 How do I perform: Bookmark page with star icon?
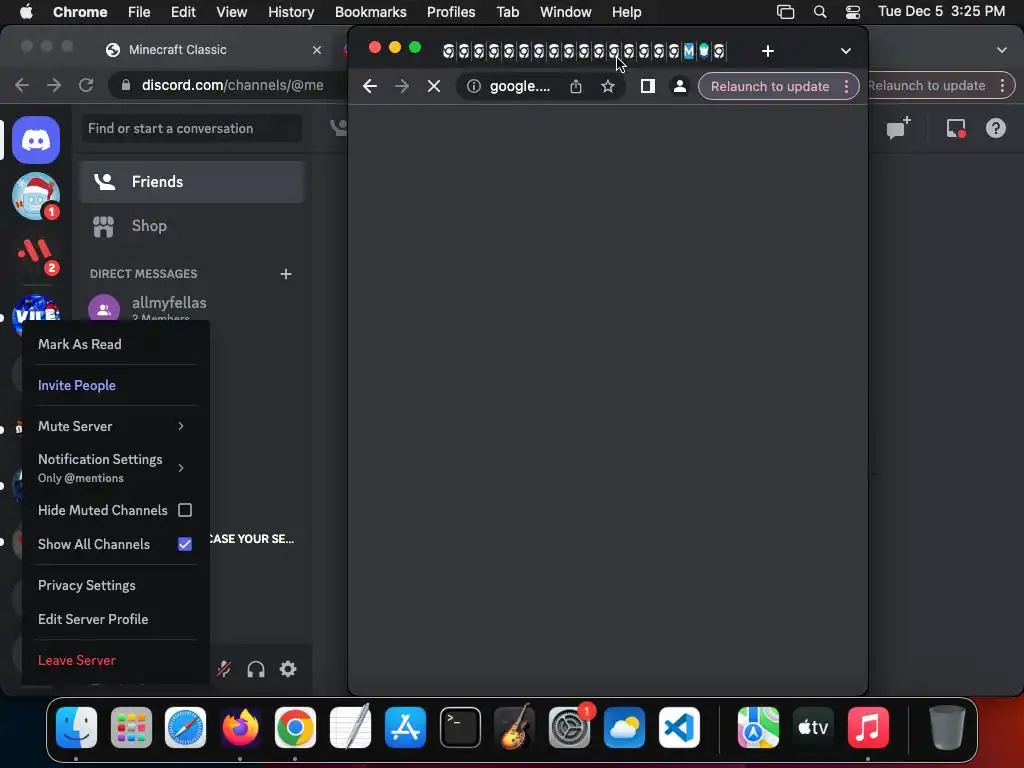pyautogui.click(x=607, y=86)
